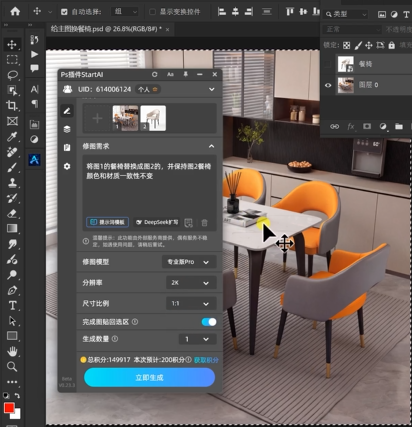Select the Gradient tool
This screenshot has height=427, width=412.
pyautogui.click(x=12, y=229)
